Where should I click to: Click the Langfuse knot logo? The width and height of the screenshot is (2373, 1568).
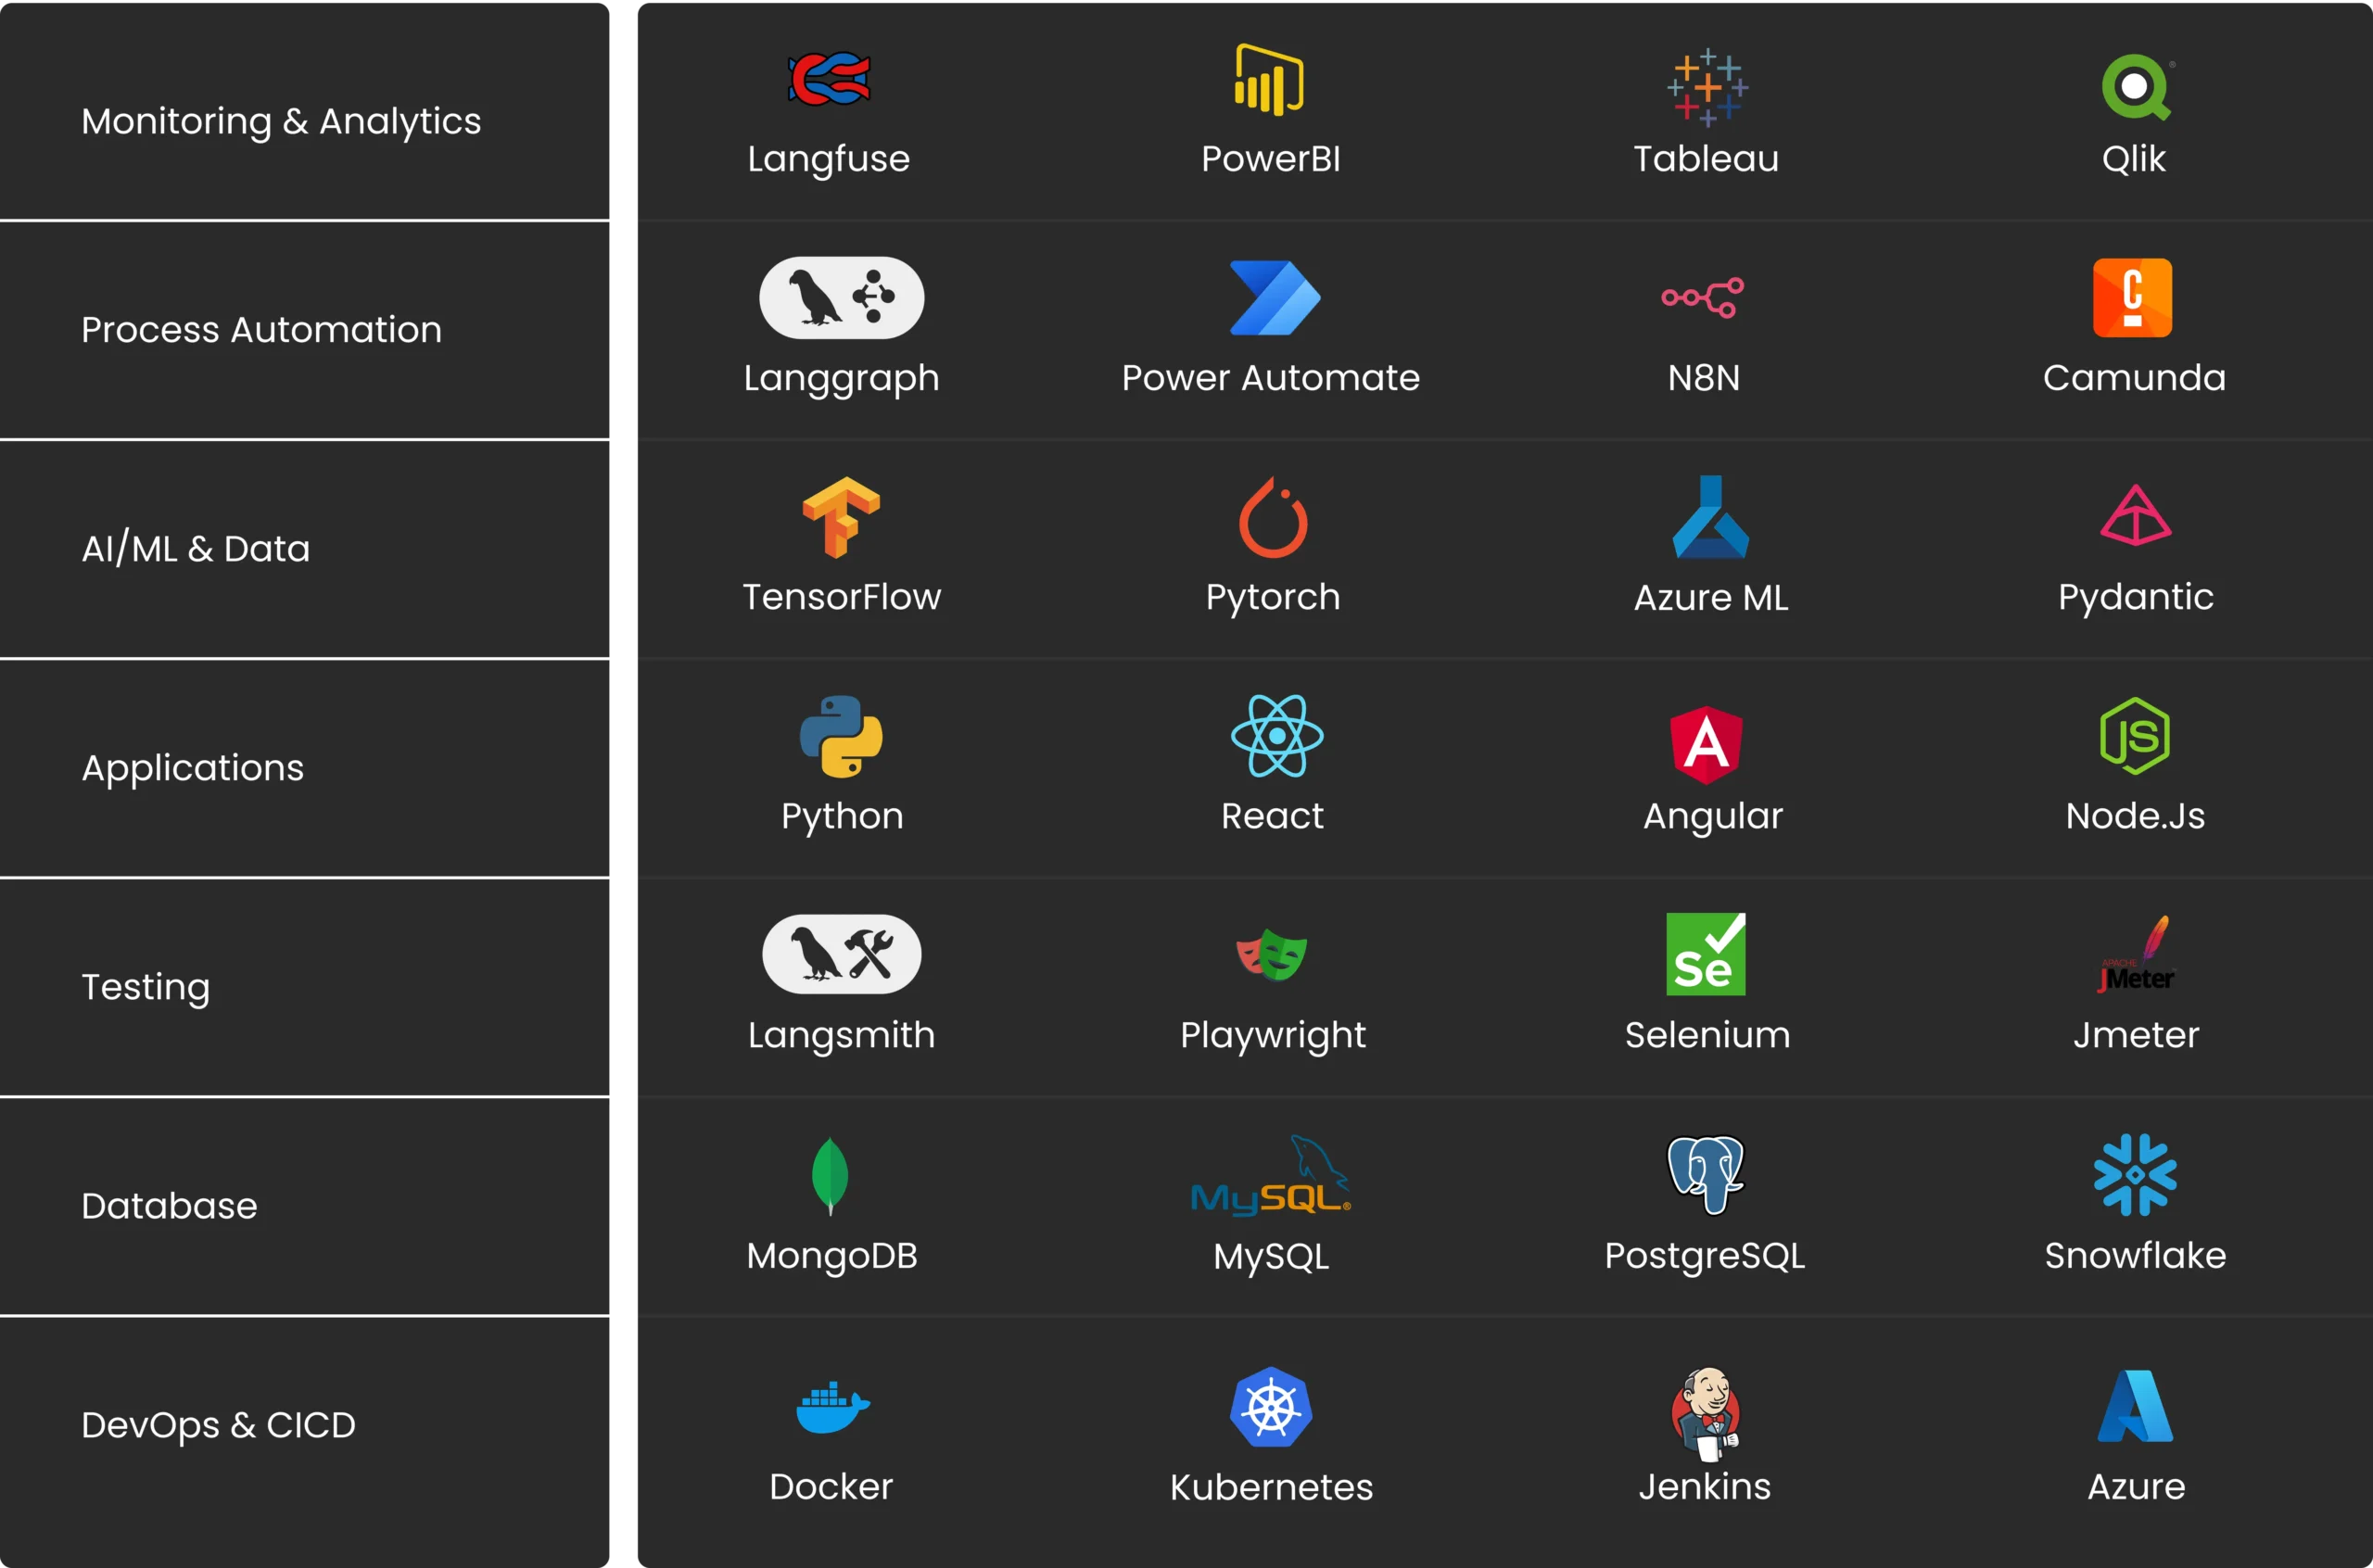[x=829, y=79]
